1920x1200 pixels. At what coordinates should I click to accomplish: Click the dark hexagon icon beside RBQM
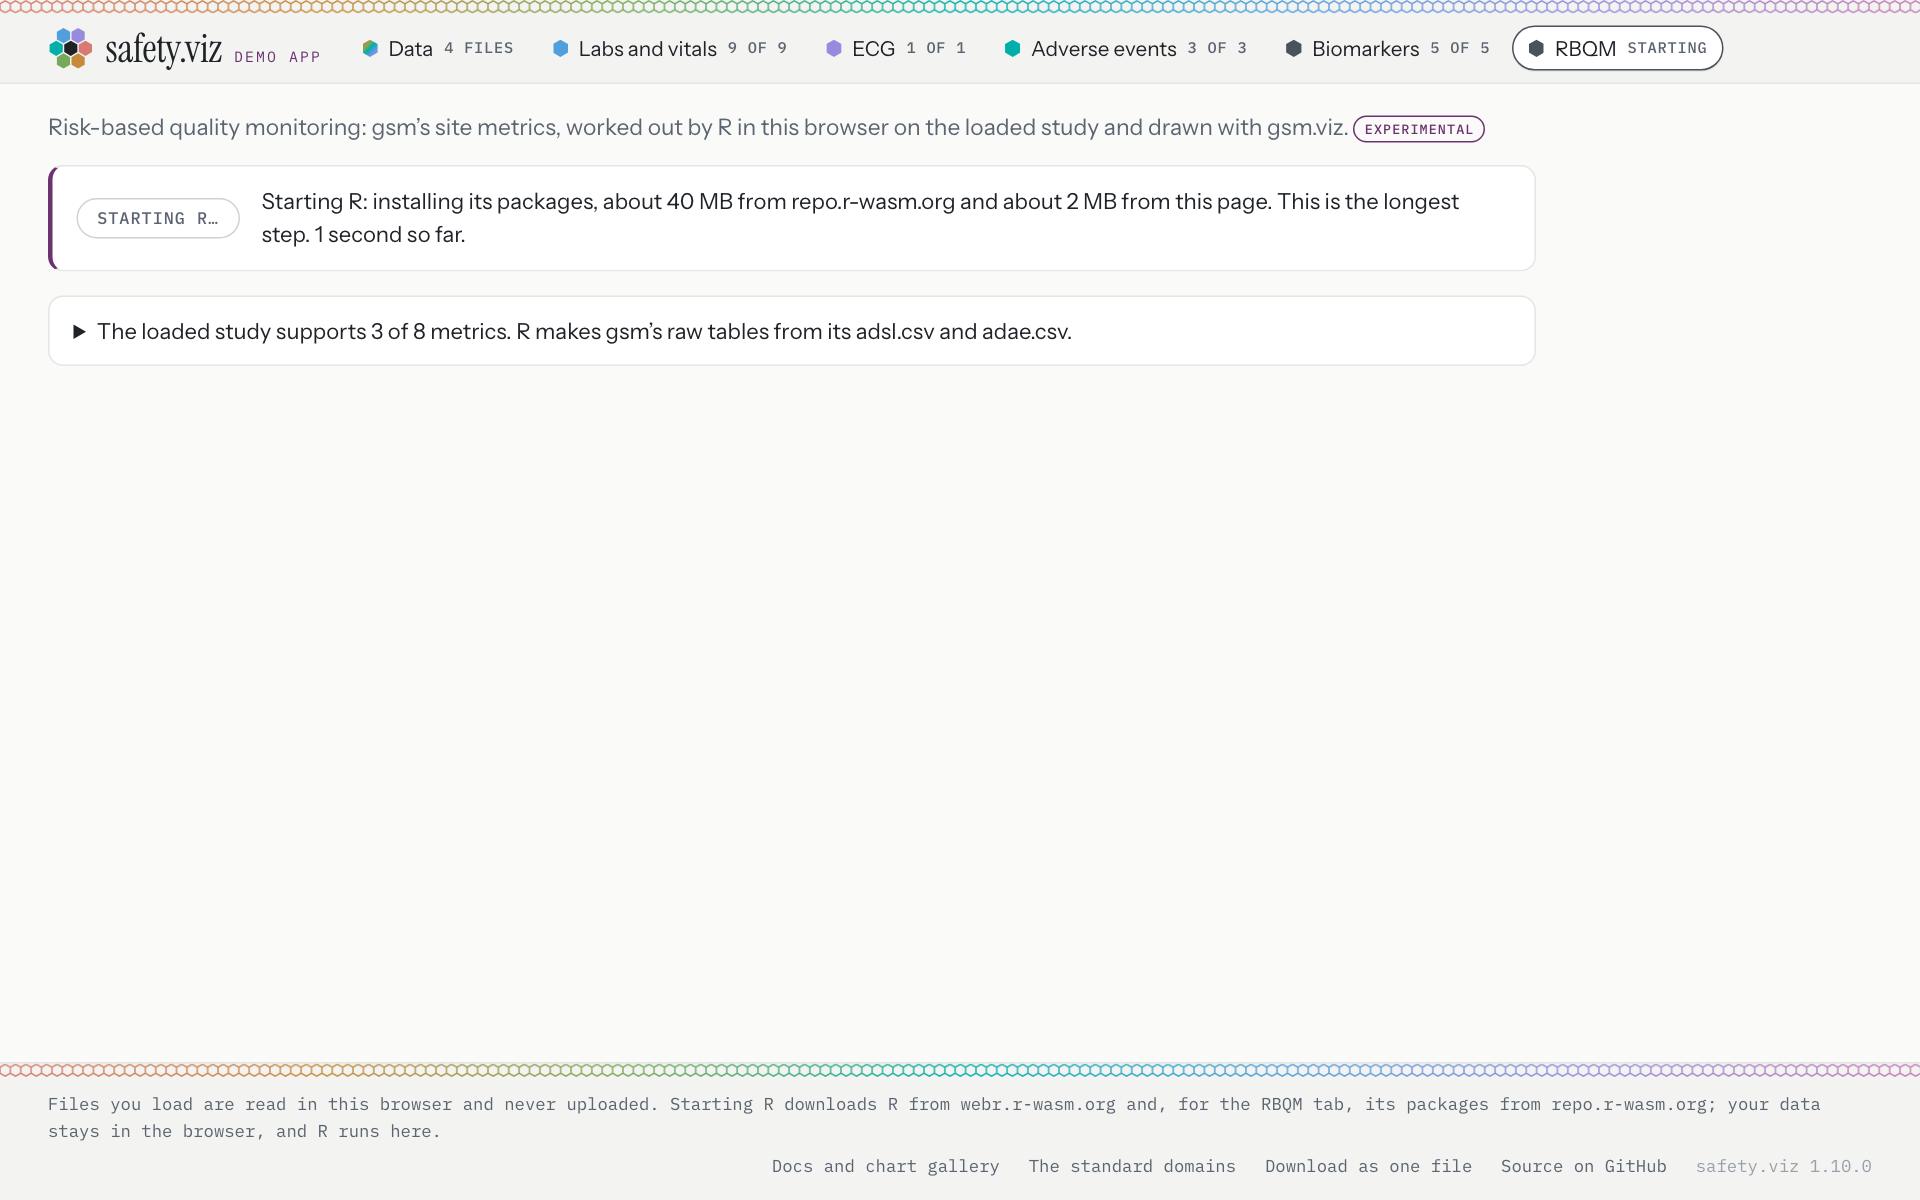pyautogui.click(x=1537, y=48)
